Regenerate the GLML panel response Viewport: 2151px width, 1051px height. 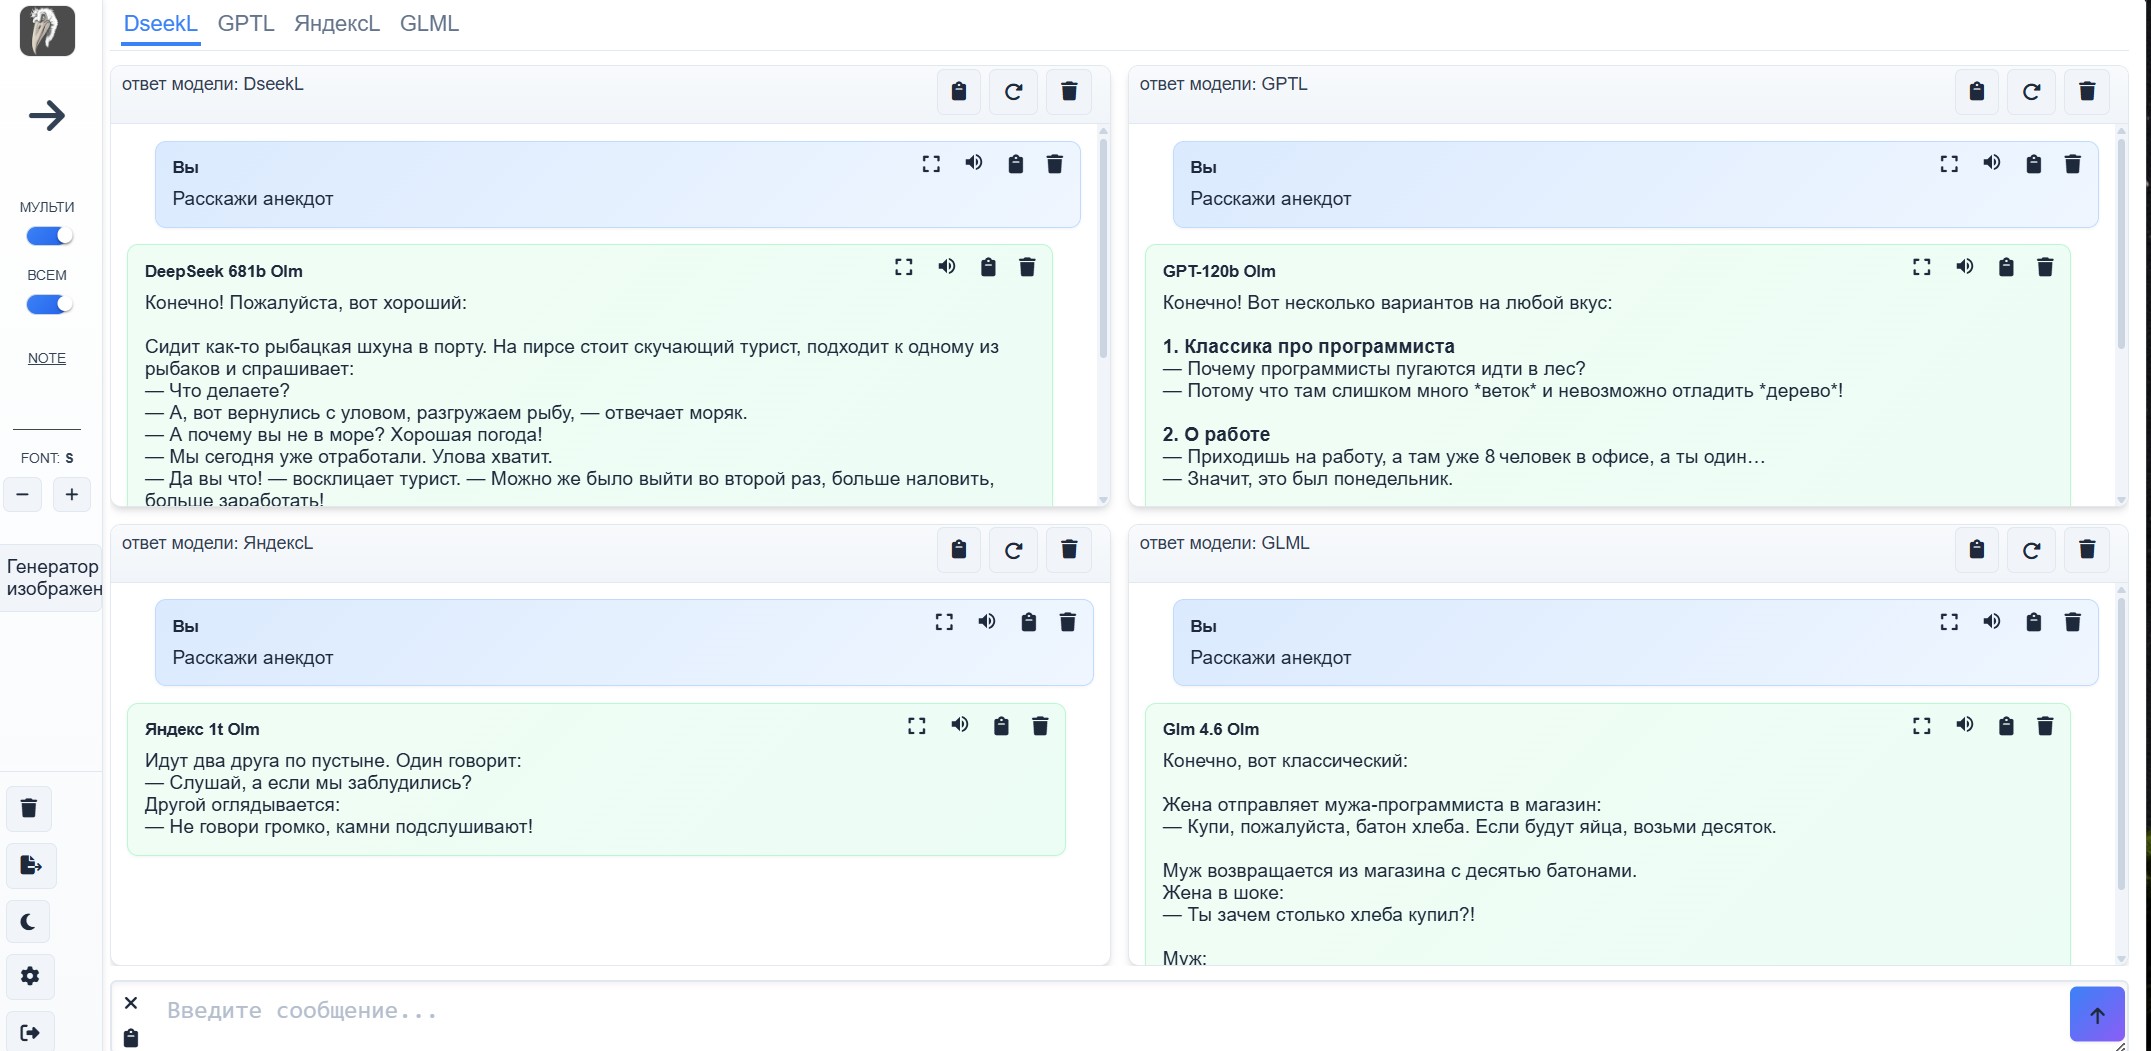click(x=2031, y=550)
